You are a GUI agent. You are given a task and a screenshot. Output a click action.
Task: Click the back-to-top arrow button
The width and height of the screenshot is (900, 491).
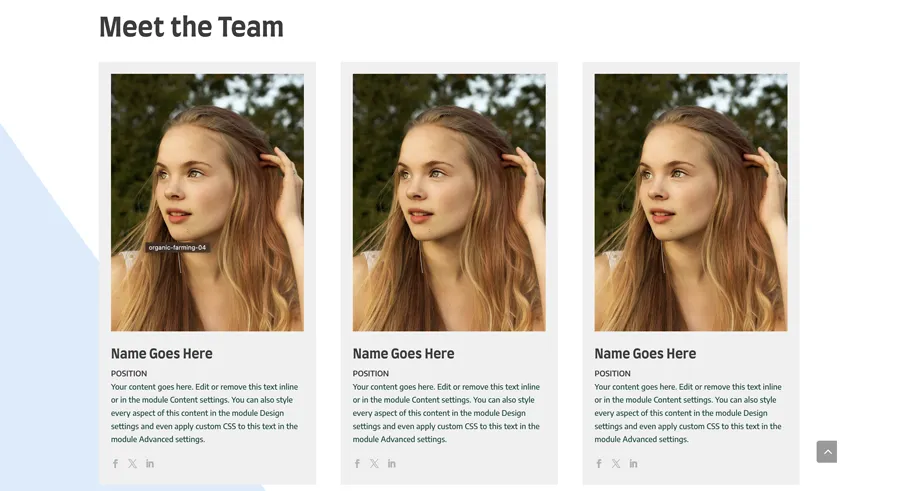[827, 451]
